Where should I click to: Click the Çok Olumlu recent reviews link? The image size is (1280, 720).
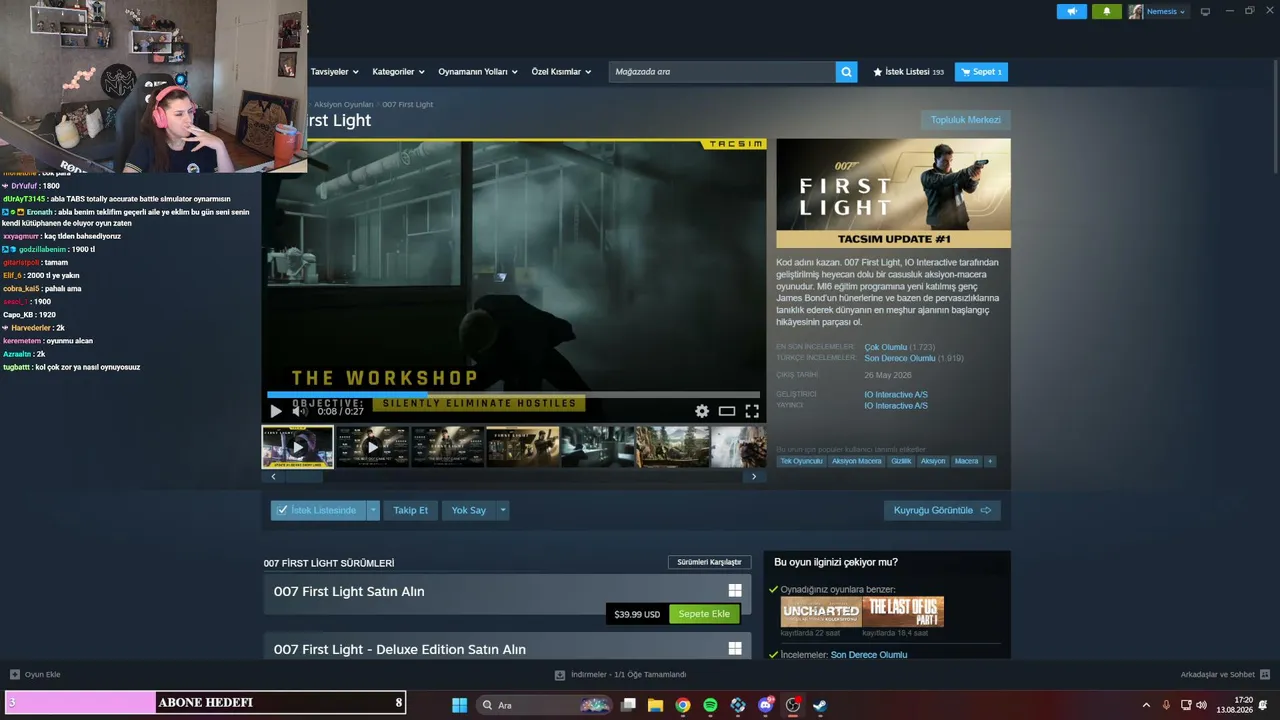point(886,347)
